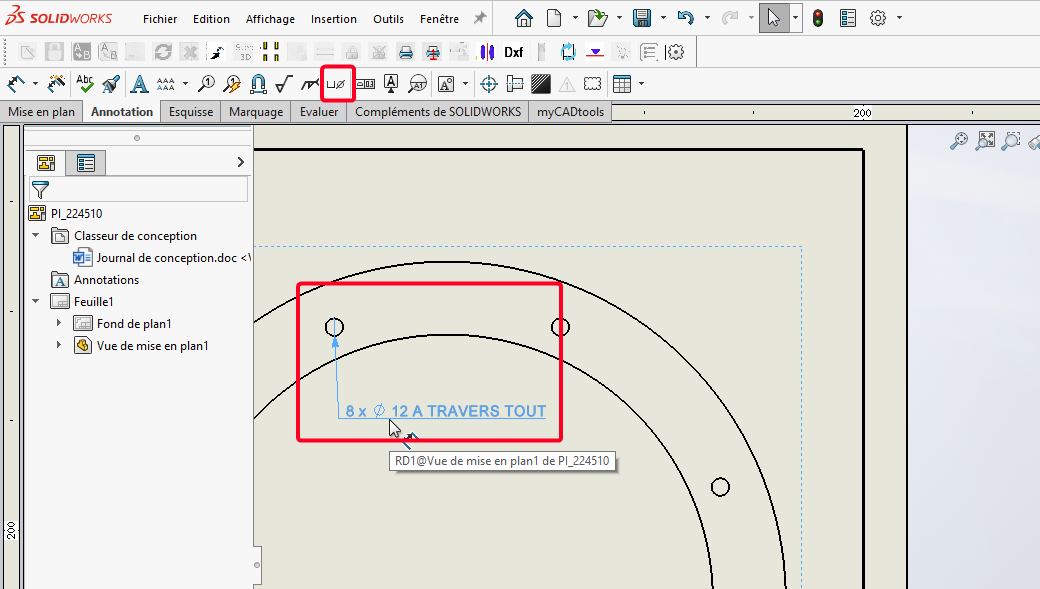Click the Model Items tool
Image resolution: width=1040 pixels, height=589 pixels.
(x=56, y=84)
